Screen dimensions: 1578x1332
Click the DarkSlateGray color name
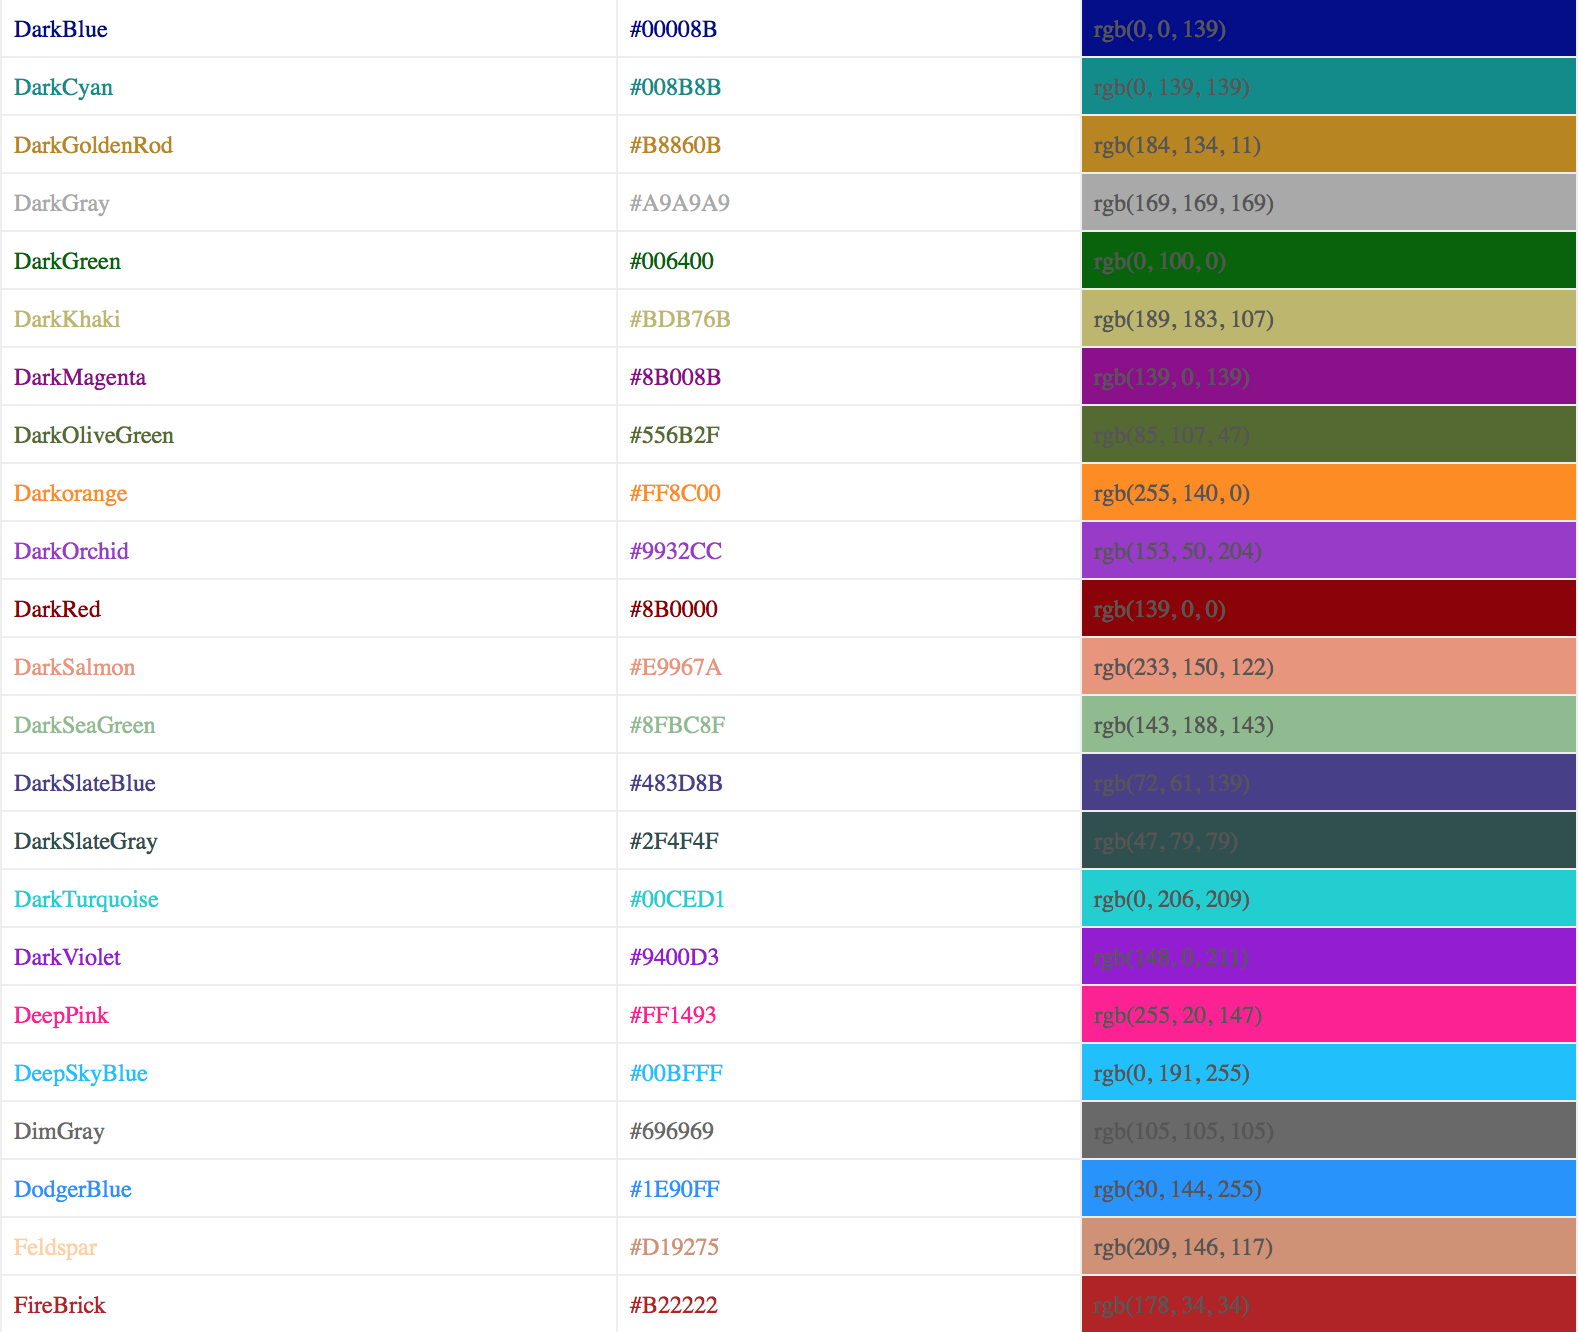(x=86, y=841)
